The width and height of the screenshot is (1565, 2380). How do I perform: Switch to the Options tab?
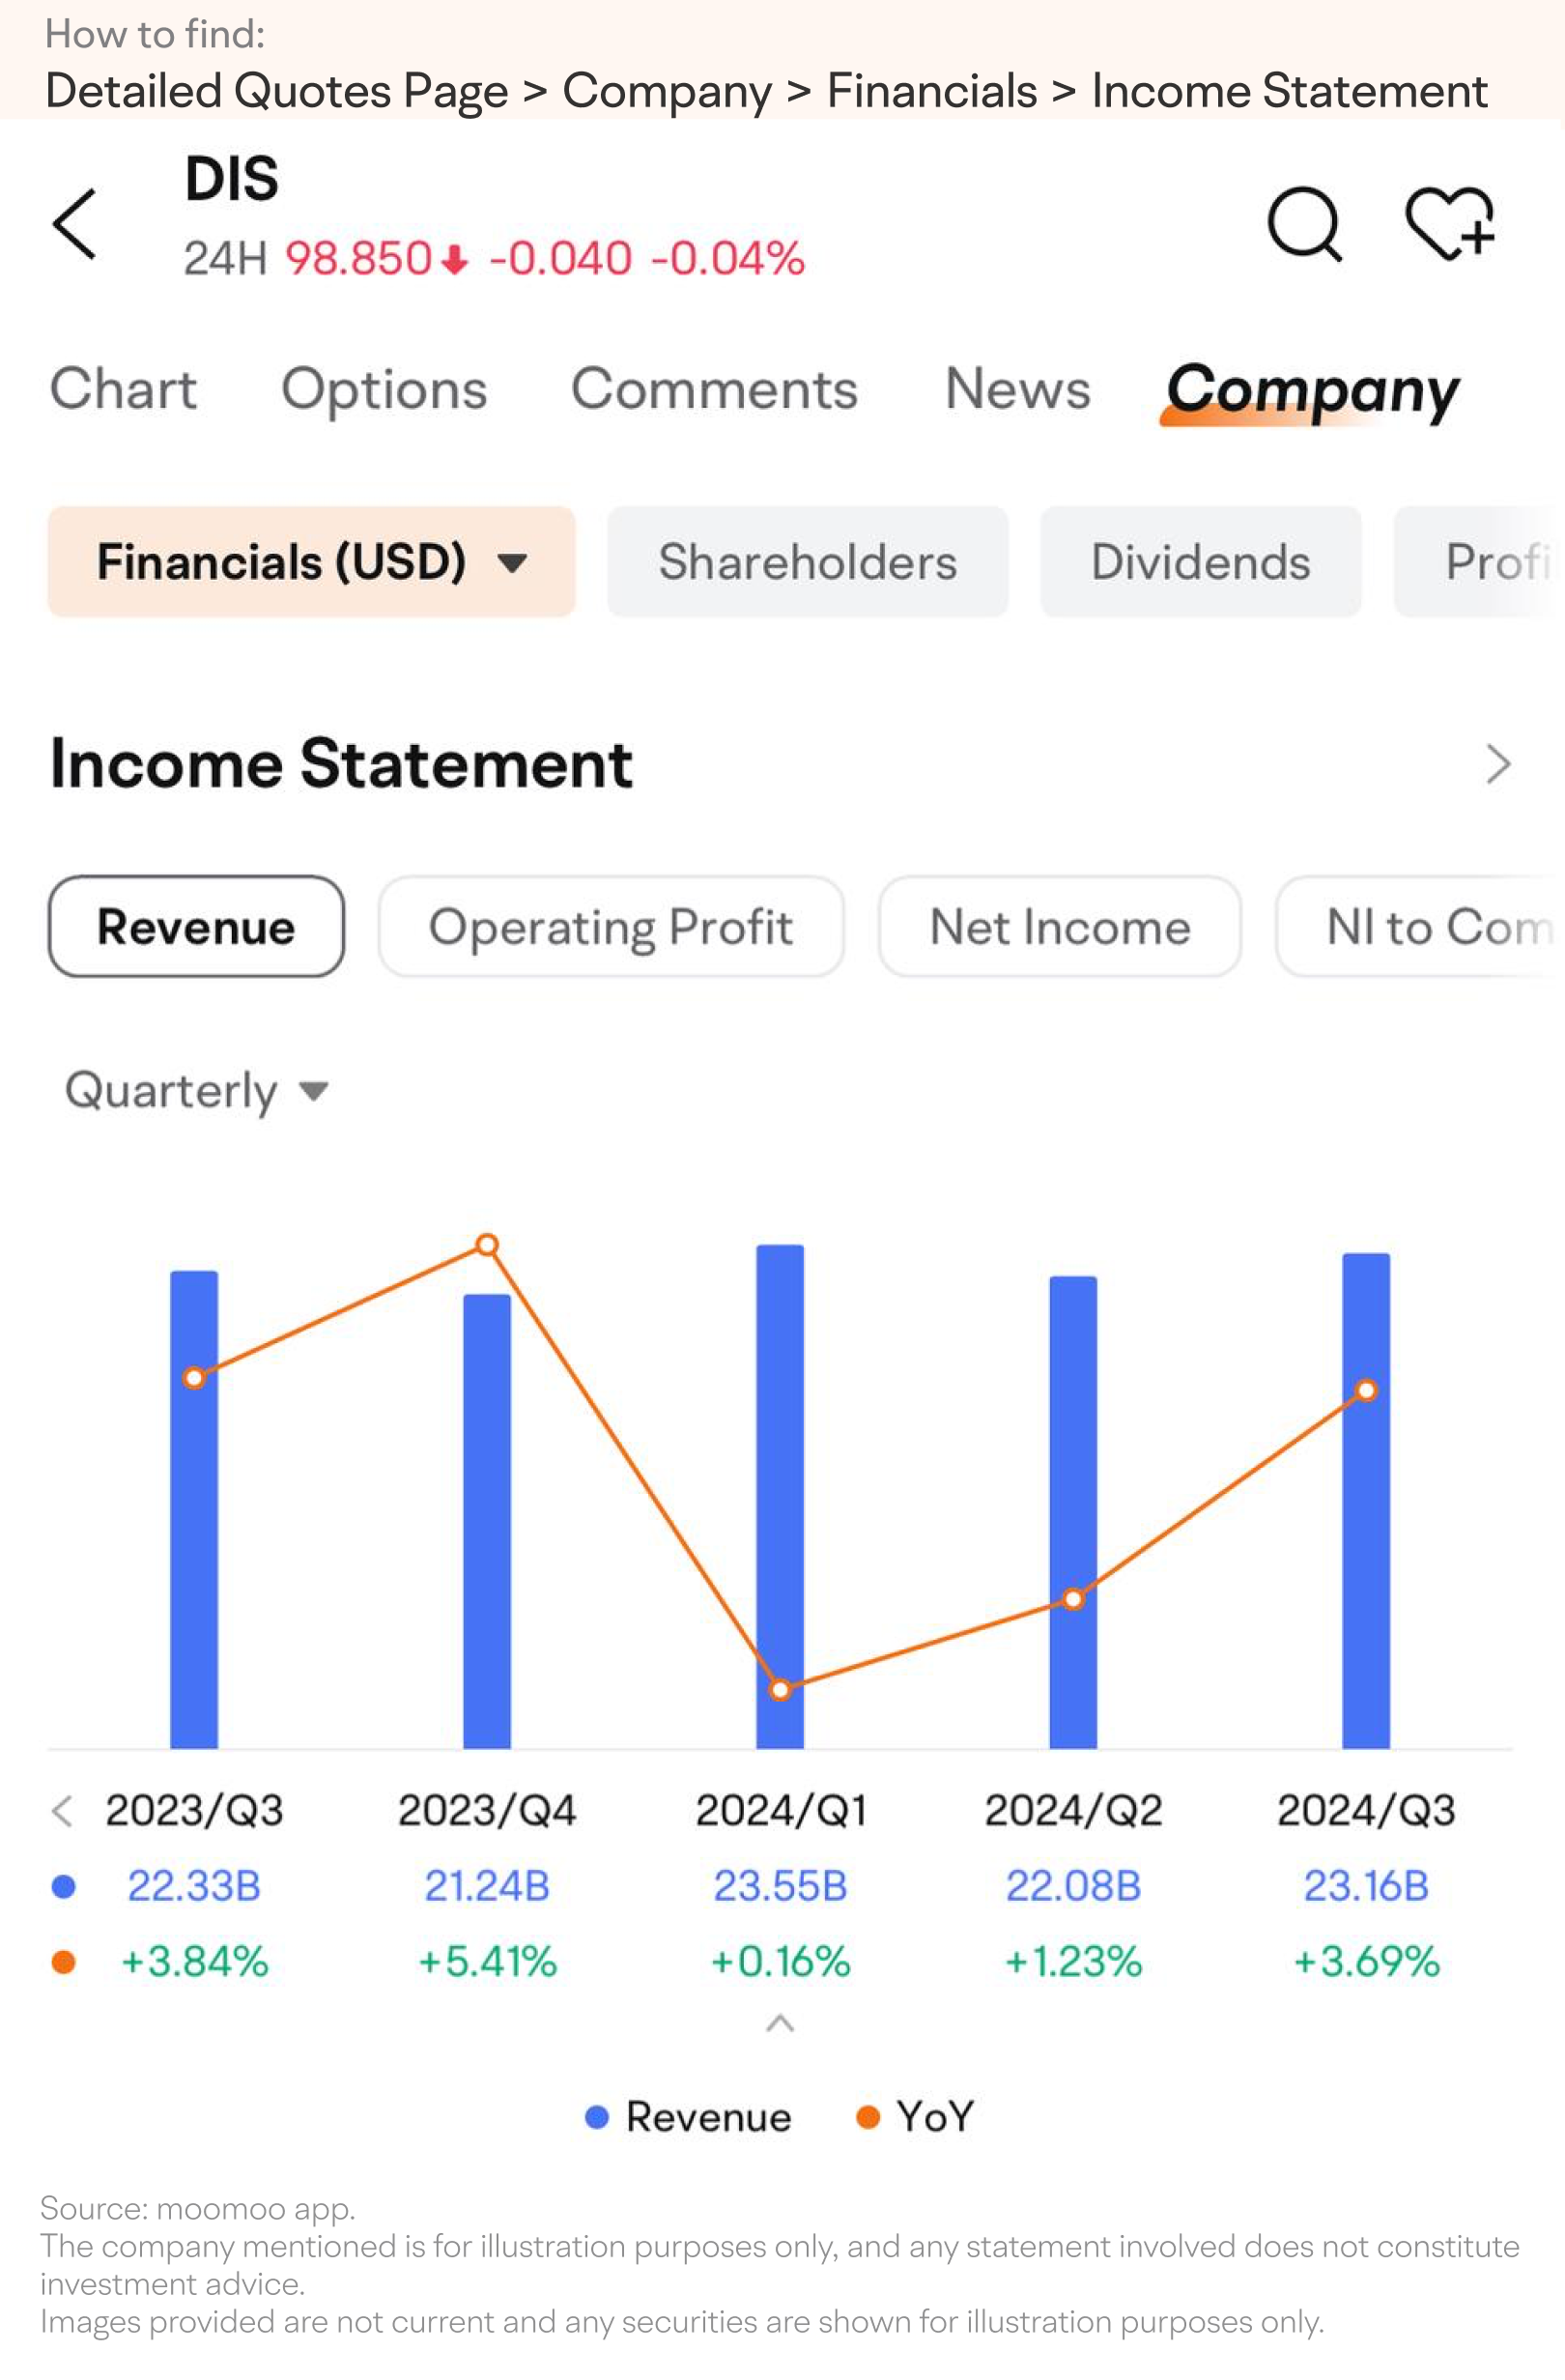[x=384, y=390]
